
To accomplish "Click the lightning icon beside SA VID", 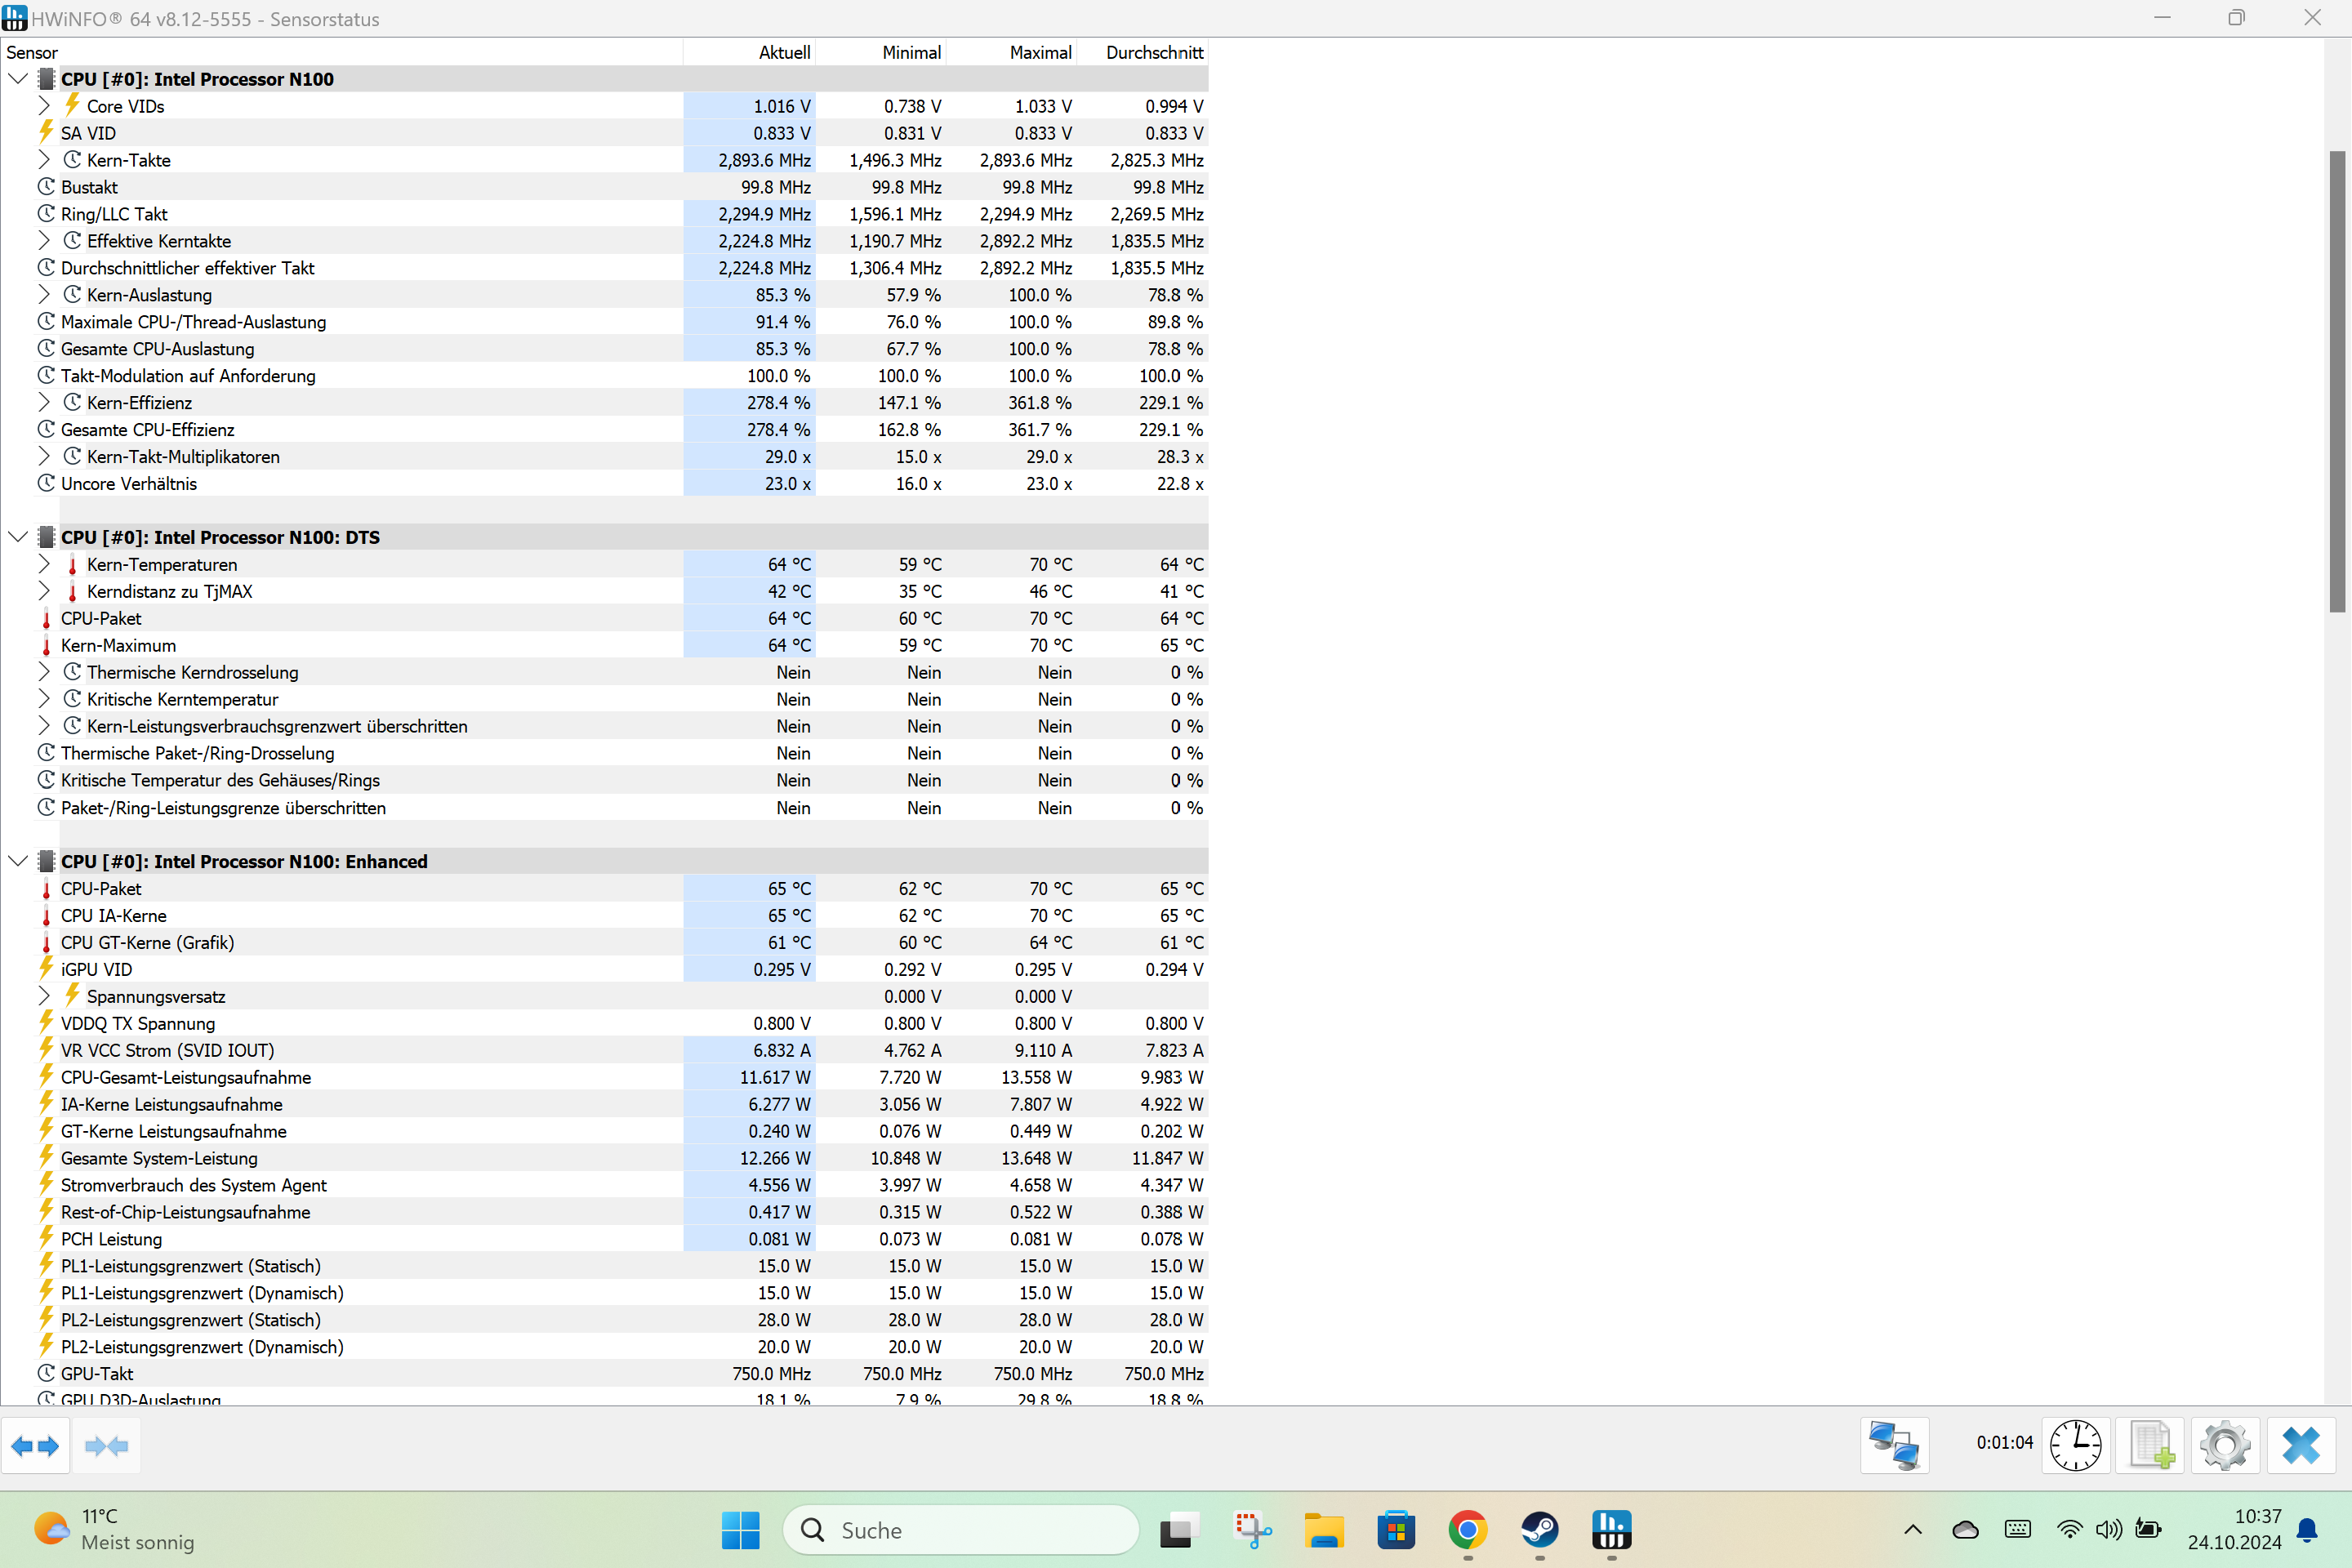I will pos(46,132).
